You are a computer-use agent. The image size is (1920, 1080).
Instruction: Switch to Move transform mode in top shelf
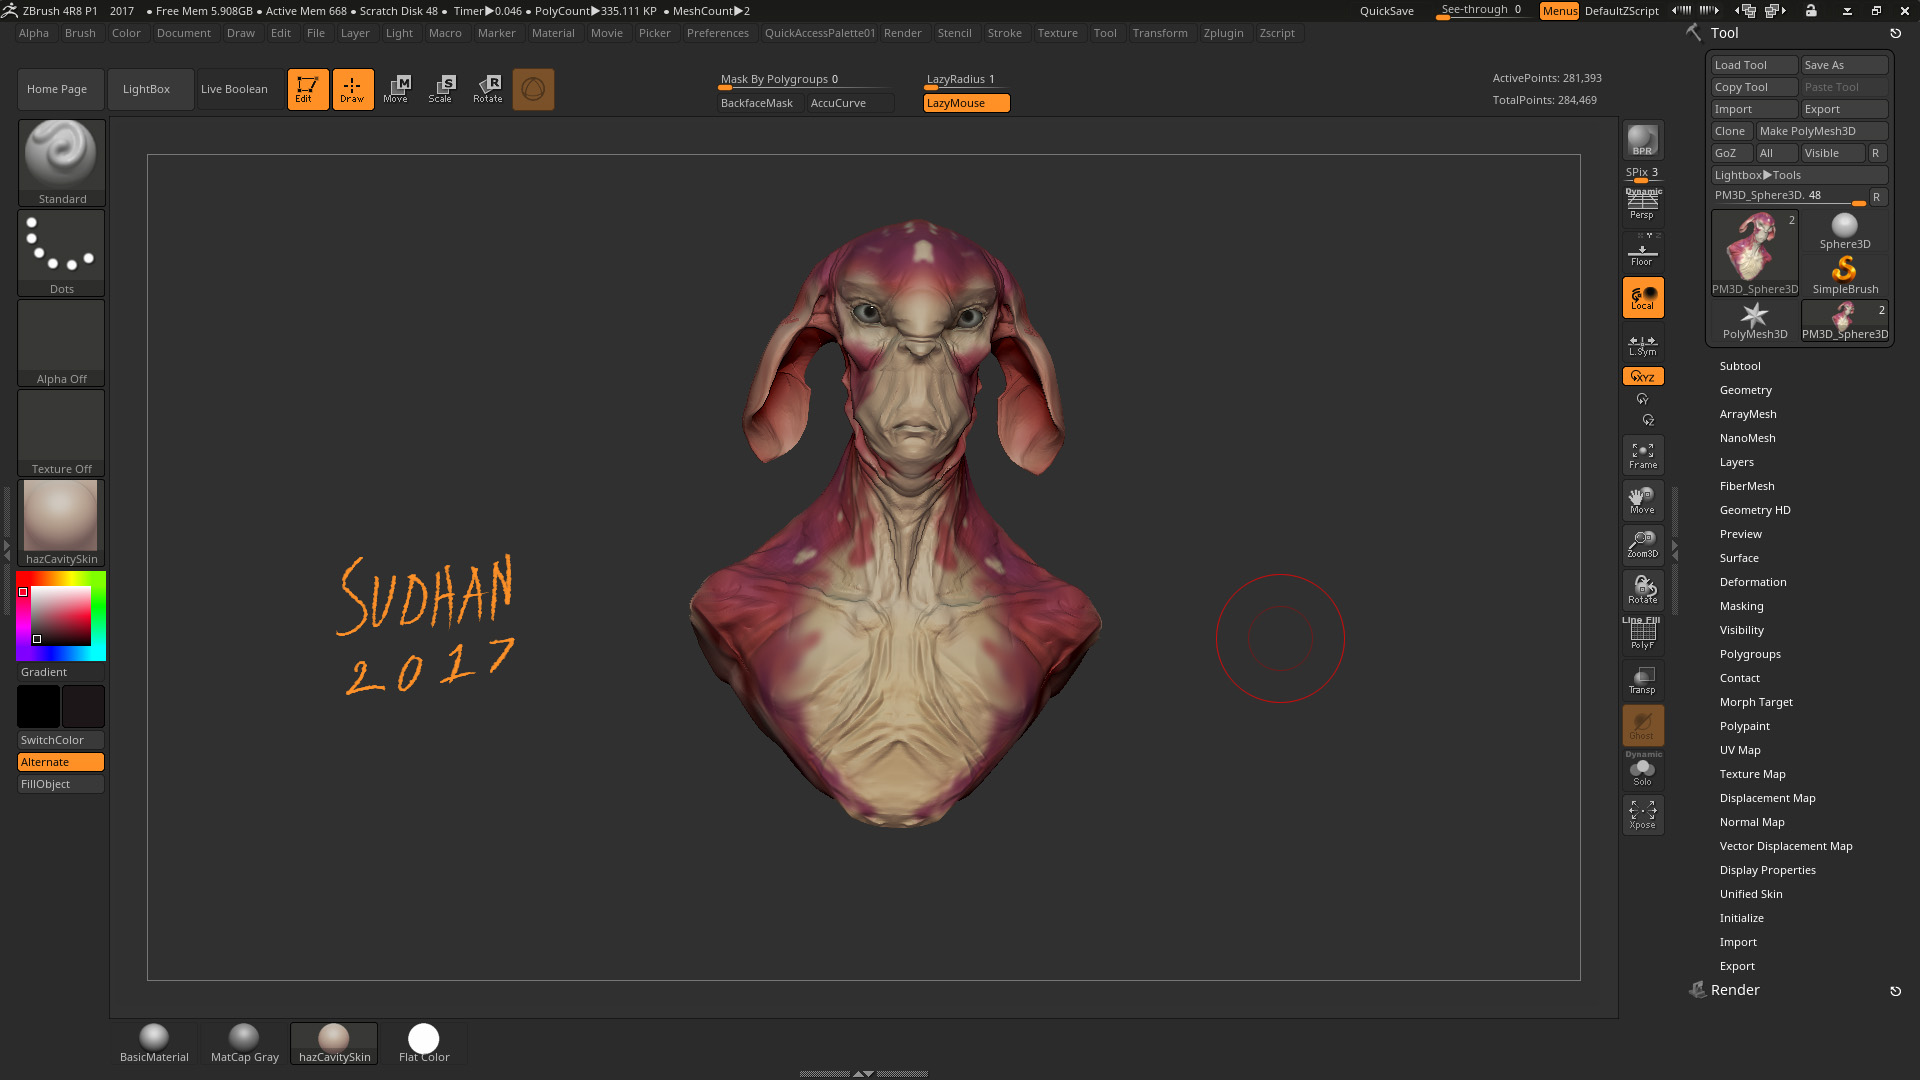pos(396,89)
